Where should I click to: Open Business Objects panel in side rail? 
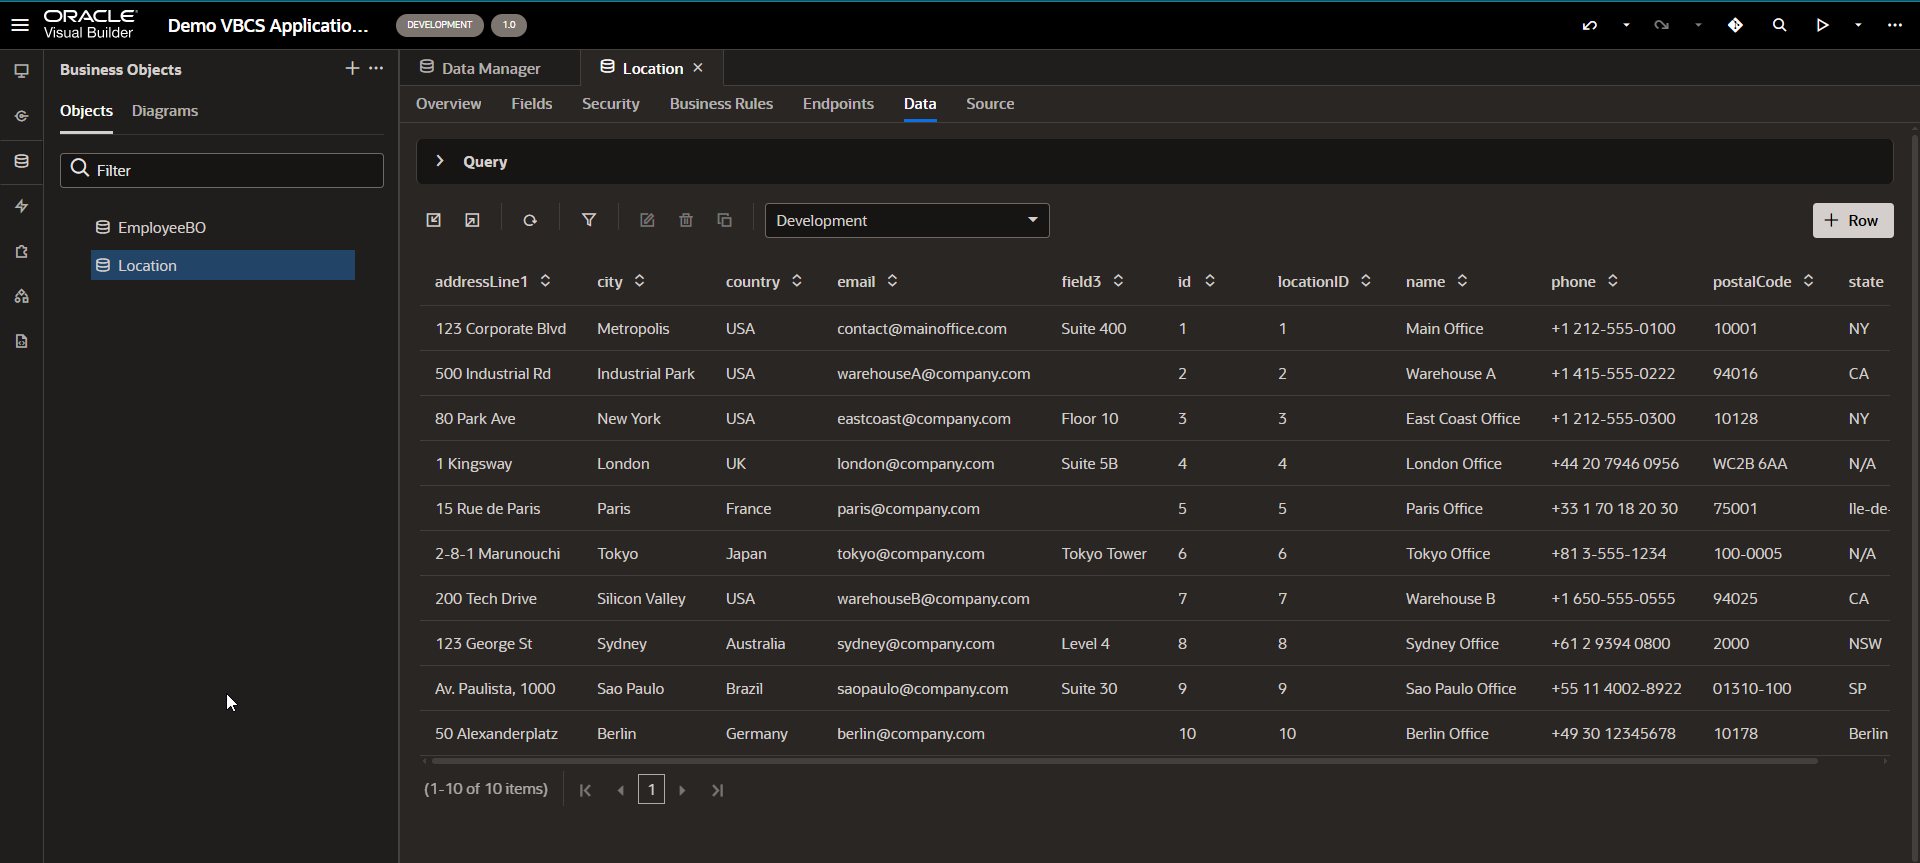tap(21, 161)
